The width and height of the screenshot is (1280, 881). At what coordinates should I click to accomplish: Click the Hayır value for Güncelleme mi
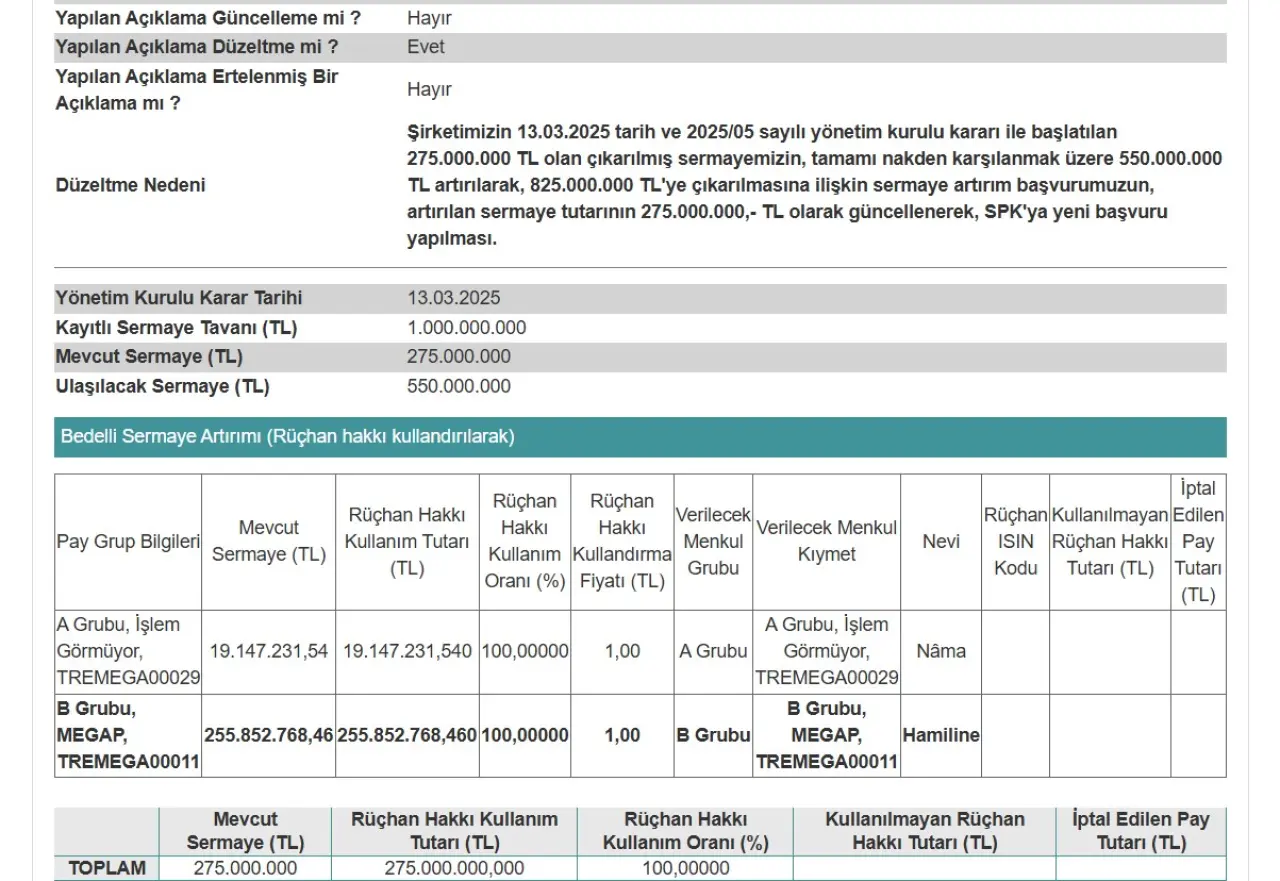coord(429,18)
